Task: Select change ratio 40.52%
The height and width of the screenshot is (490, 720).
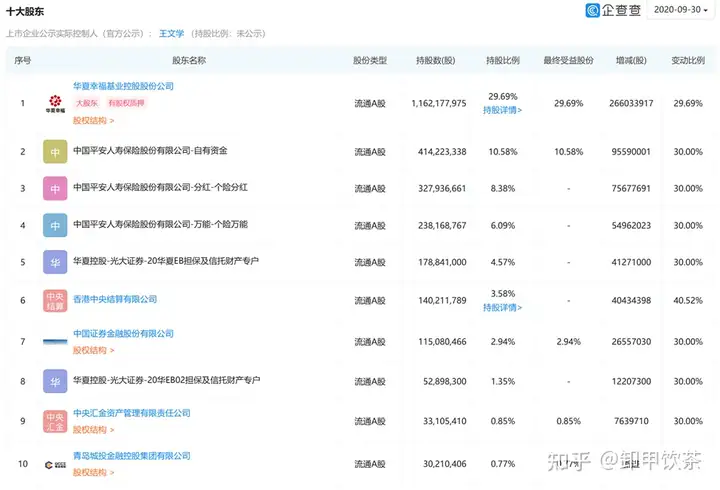Action: 688,300
